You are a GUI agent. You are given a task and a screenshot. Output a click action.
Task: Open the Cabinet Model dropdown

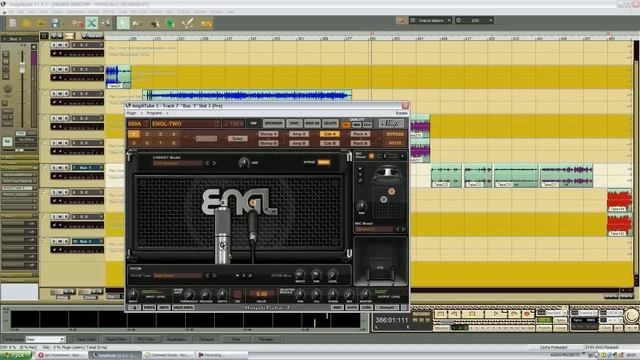pos(178,163)
